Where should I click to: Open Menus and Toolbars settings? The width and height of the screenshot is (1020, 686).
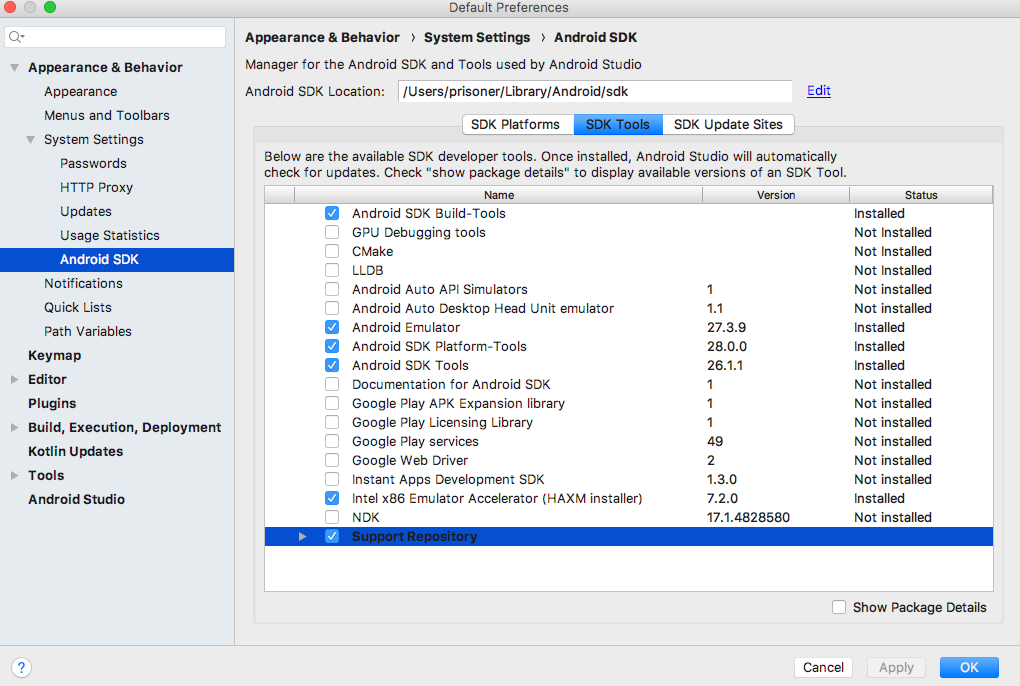point(107,115)
